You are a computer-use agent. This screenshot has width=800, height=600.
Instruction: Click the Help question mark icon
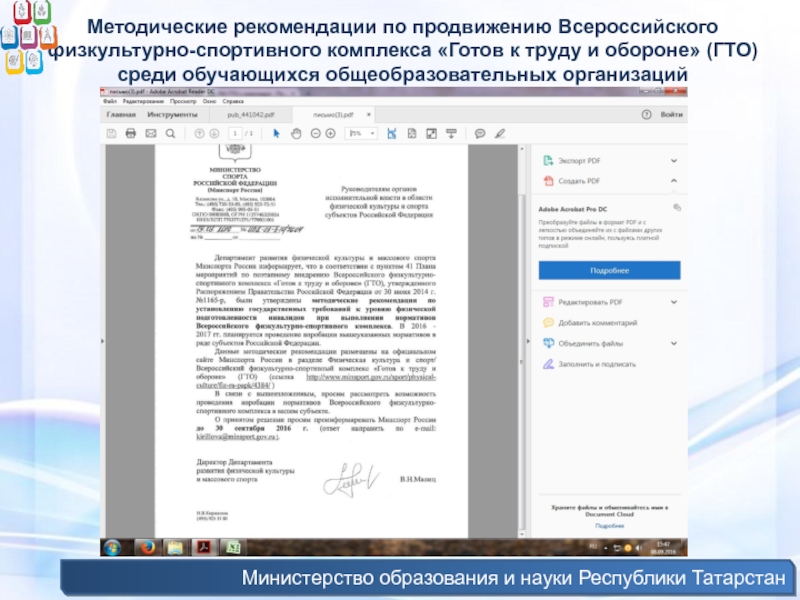[646, 115]
